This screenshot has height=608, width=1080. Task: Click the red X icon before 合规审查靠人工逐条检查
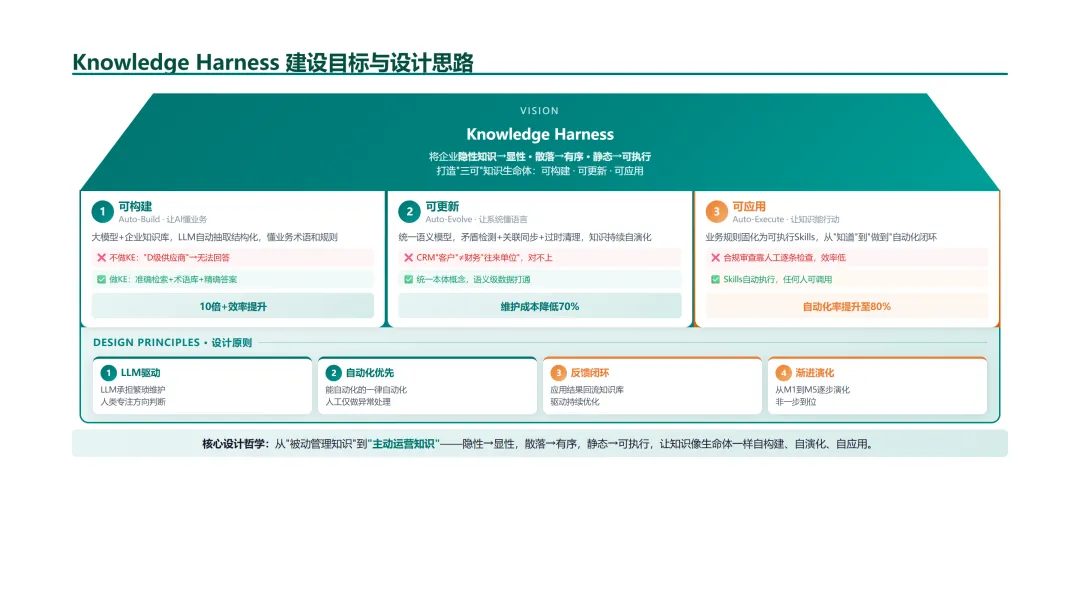pos(715,258)
